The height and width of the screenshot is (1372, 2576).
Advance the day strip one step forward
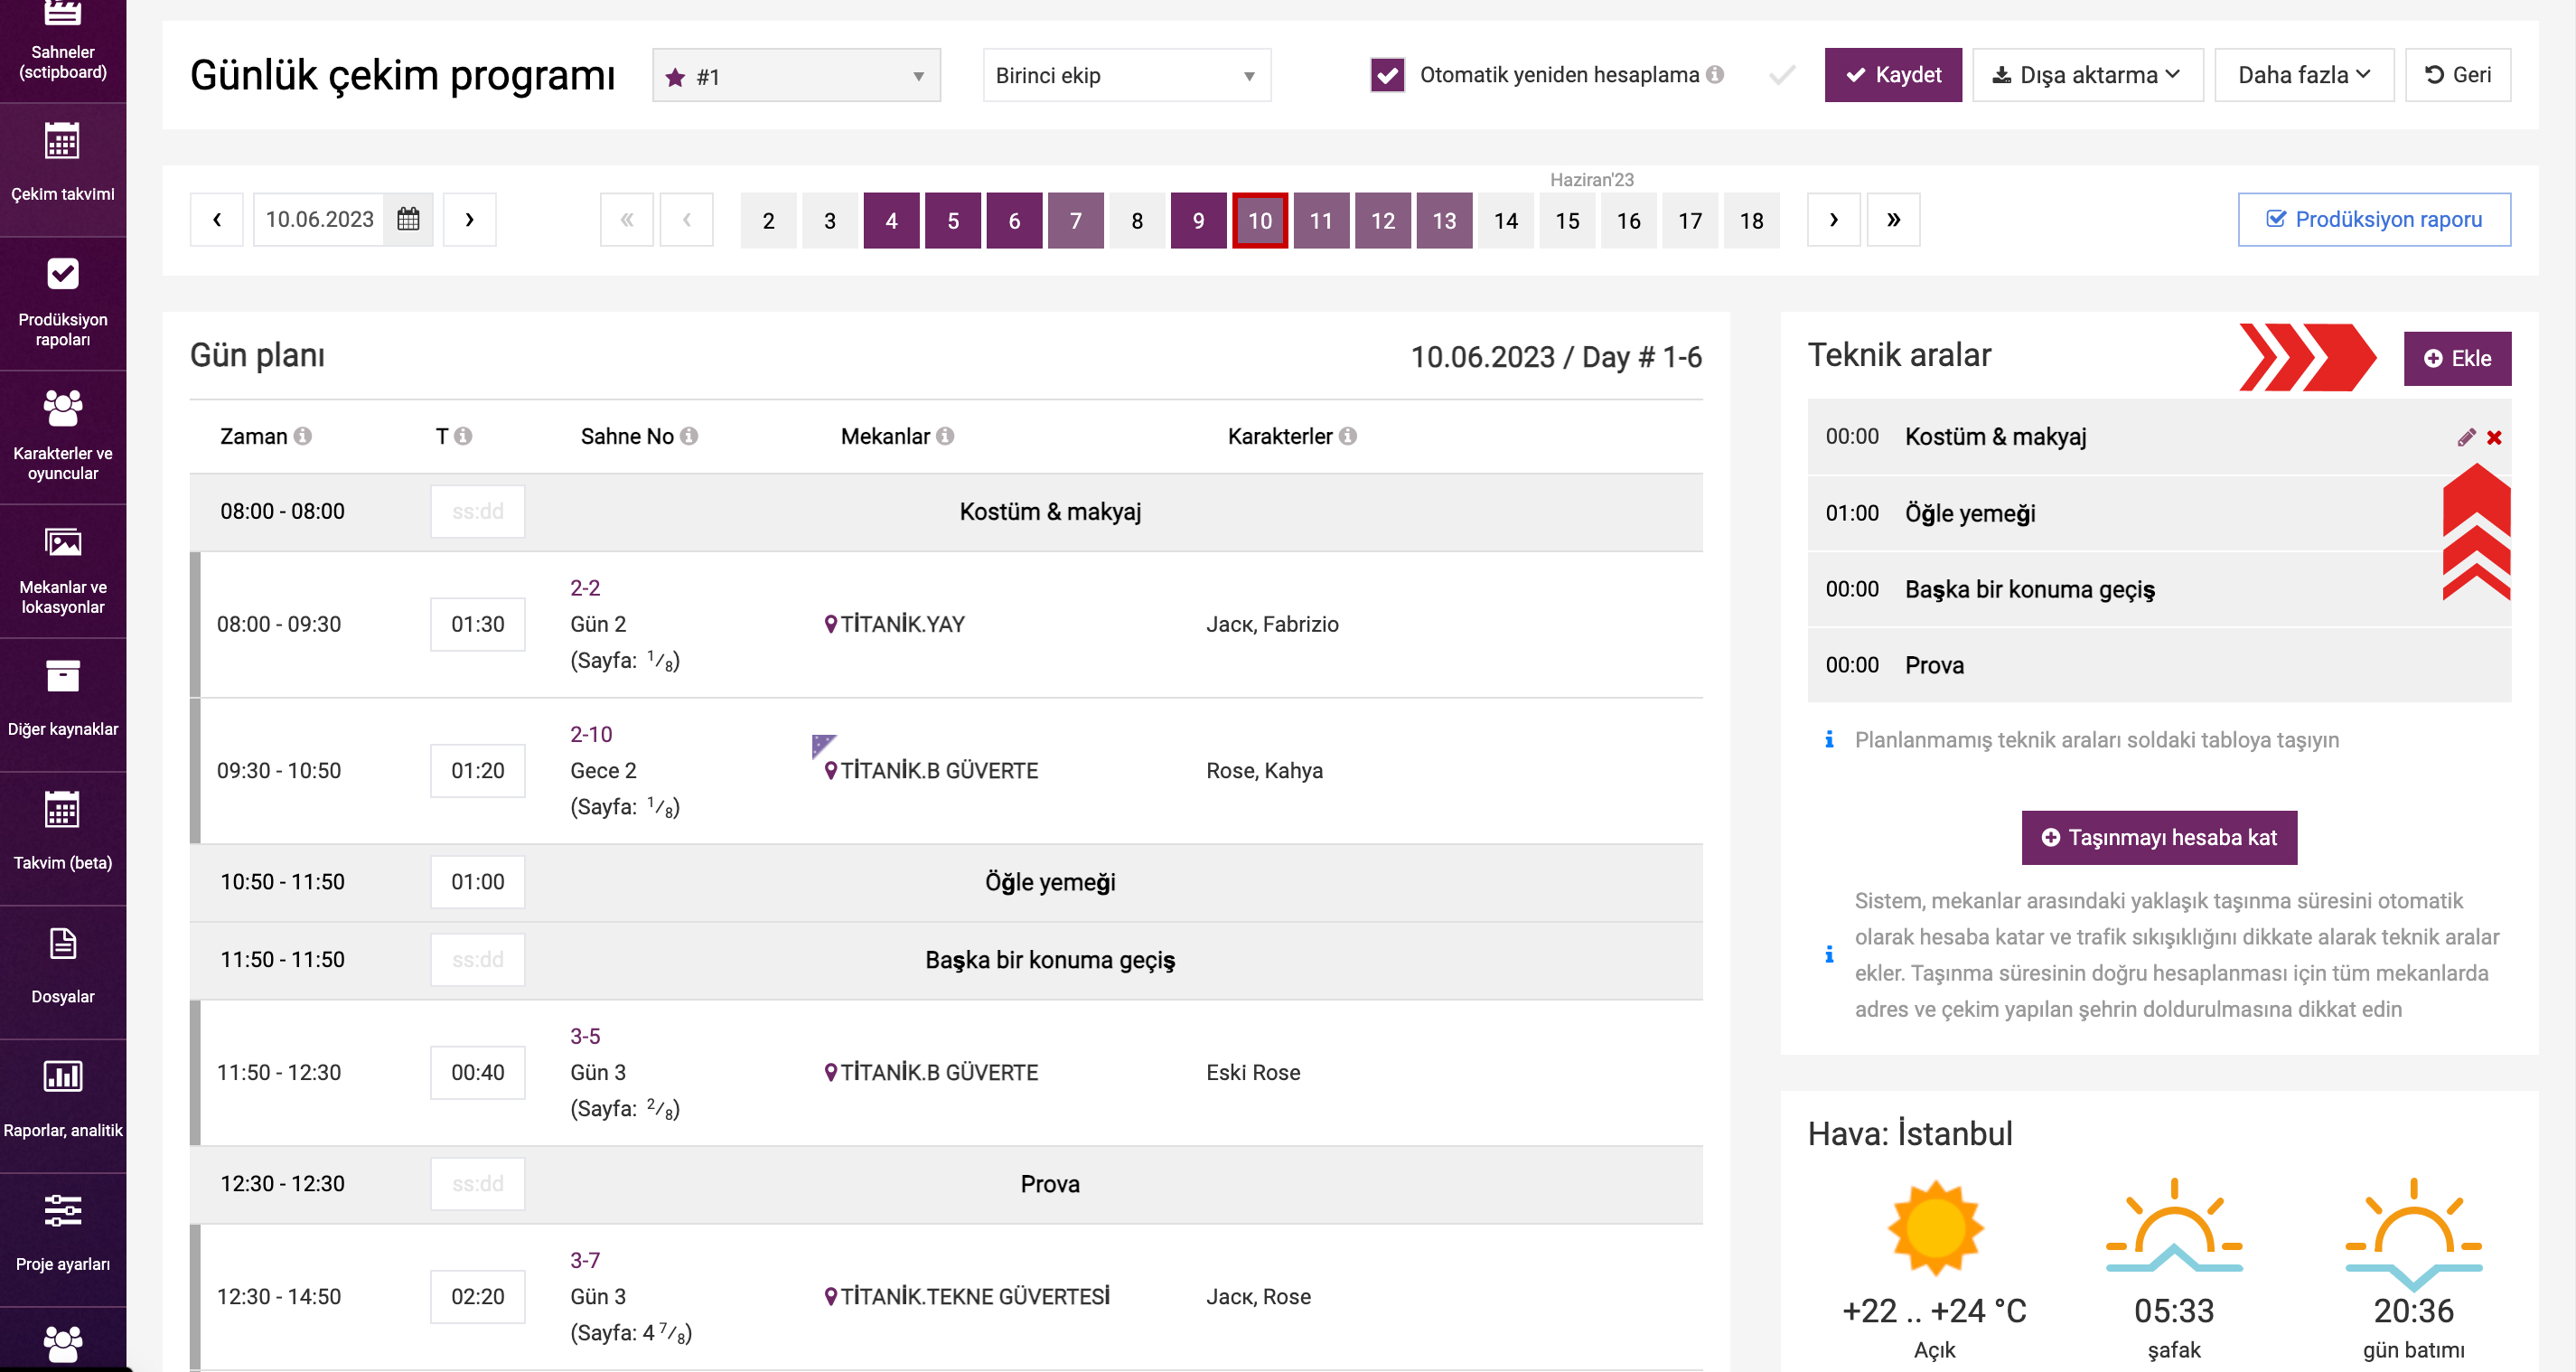pos(1833,219)
